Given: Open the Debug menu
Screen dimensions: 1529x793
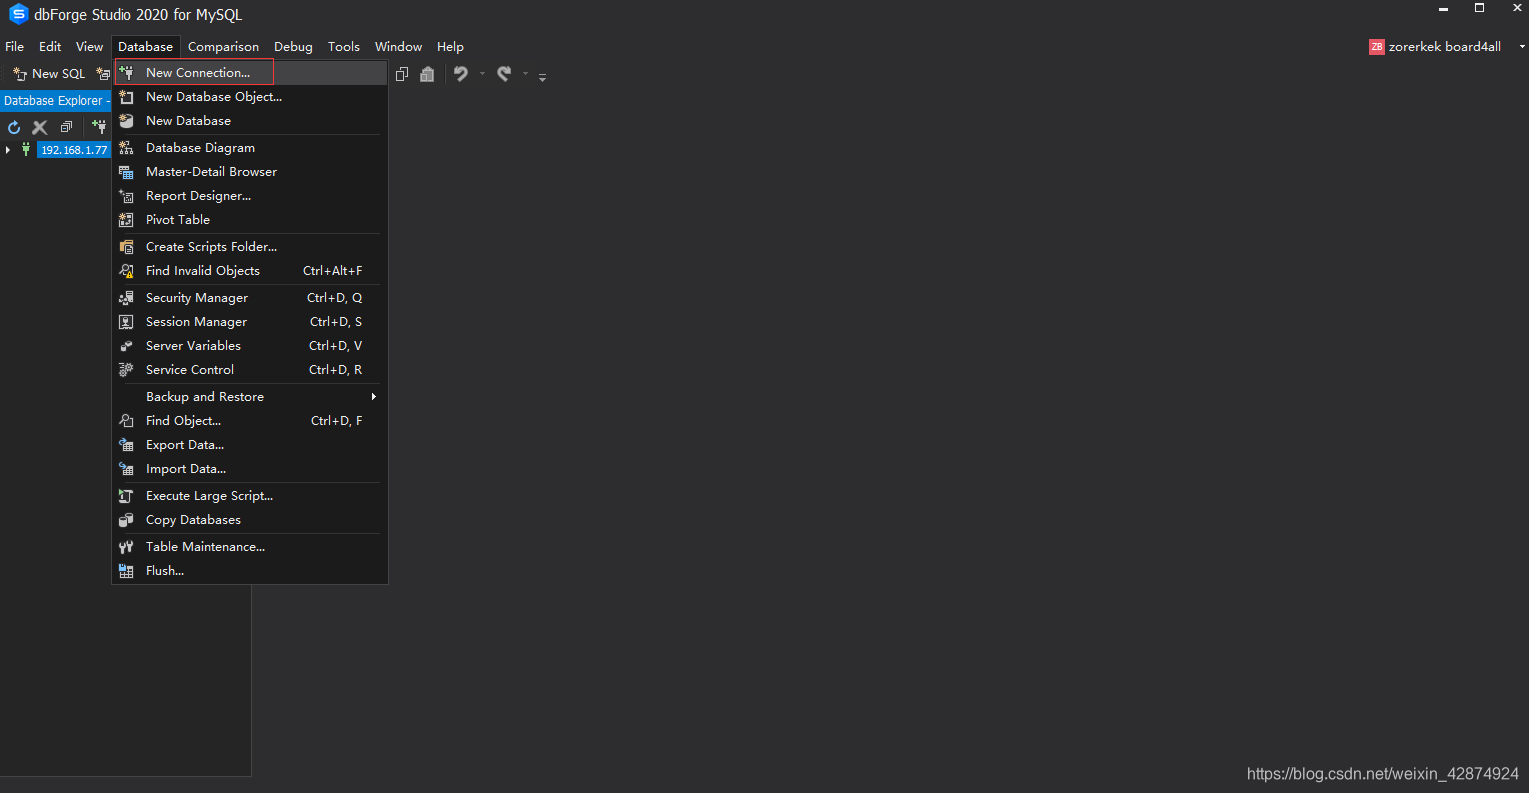Looking at the screenshot, I should 293,47.
